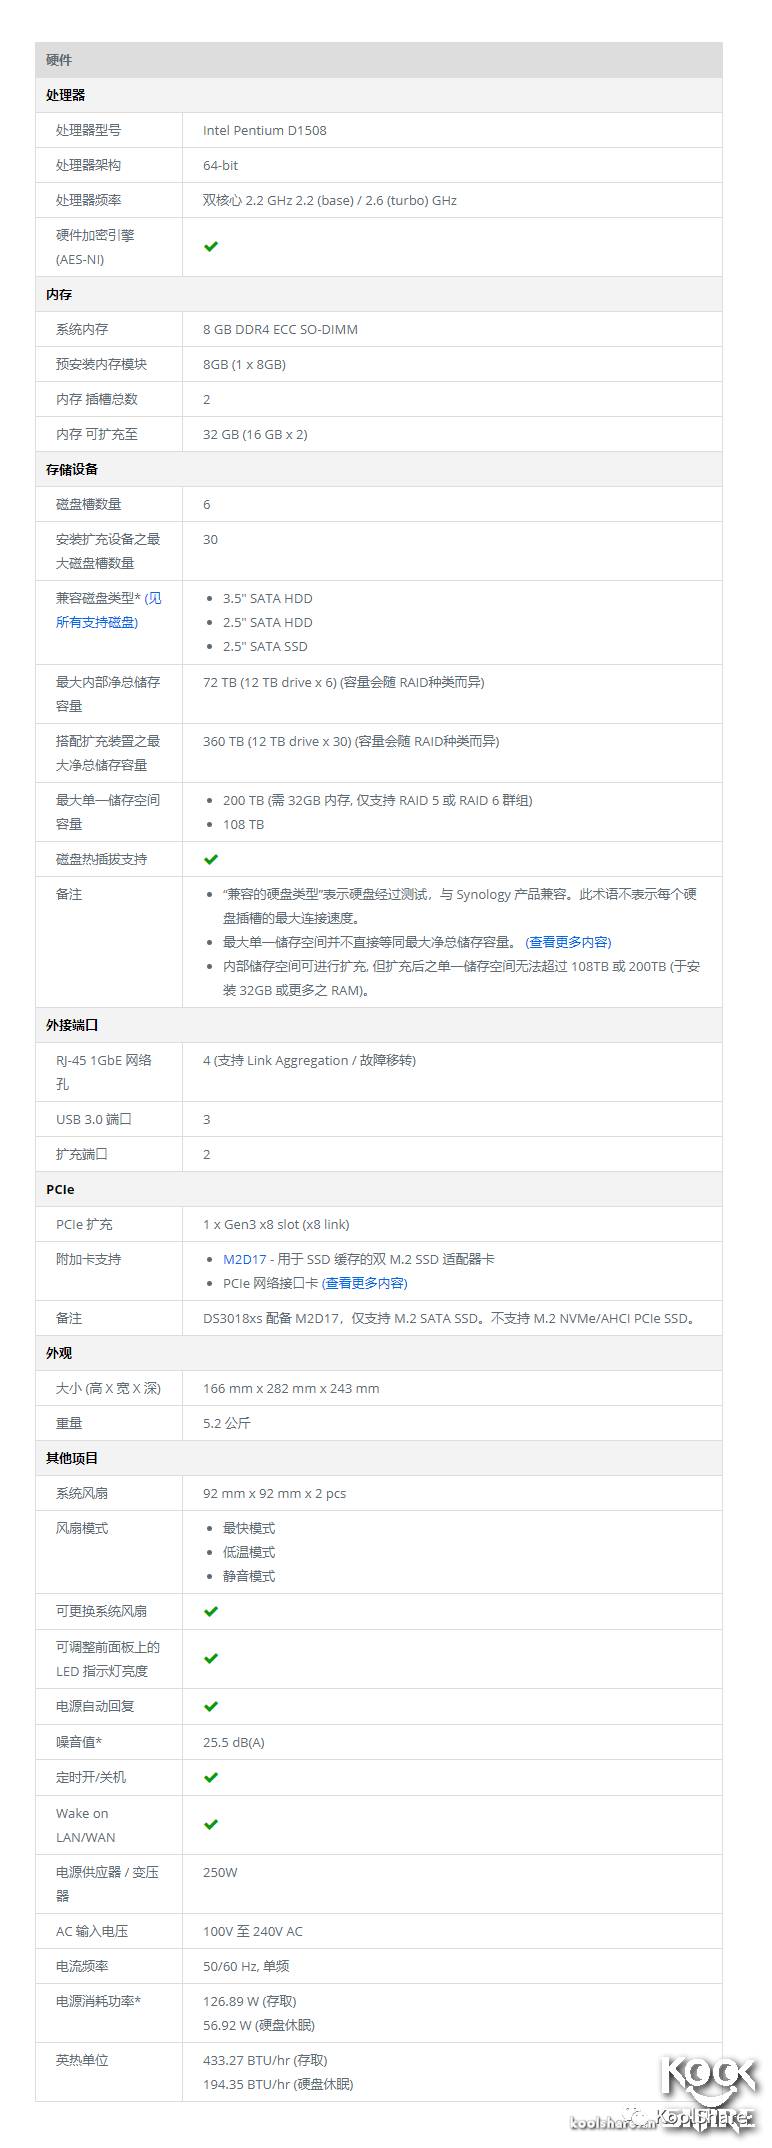The width and height of the screenshot is (772, 2148).
Task: Click the 2.5" SATA SSD list item
Action: tap(265, 646)
